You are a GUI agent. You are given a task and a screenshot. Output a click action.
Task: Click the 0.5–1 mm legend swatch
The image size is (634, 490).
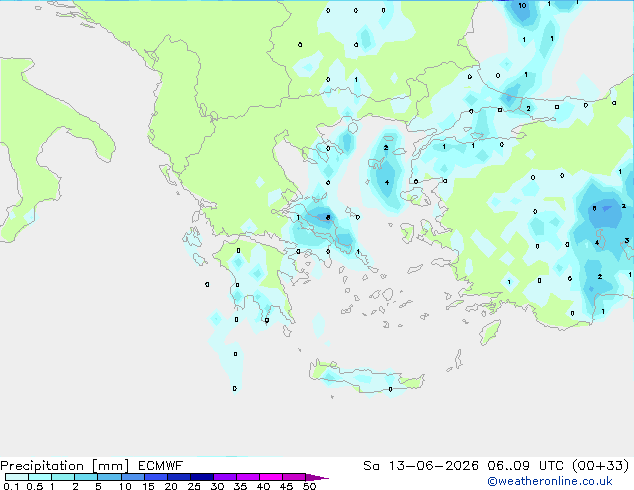(x=40, y=477)
